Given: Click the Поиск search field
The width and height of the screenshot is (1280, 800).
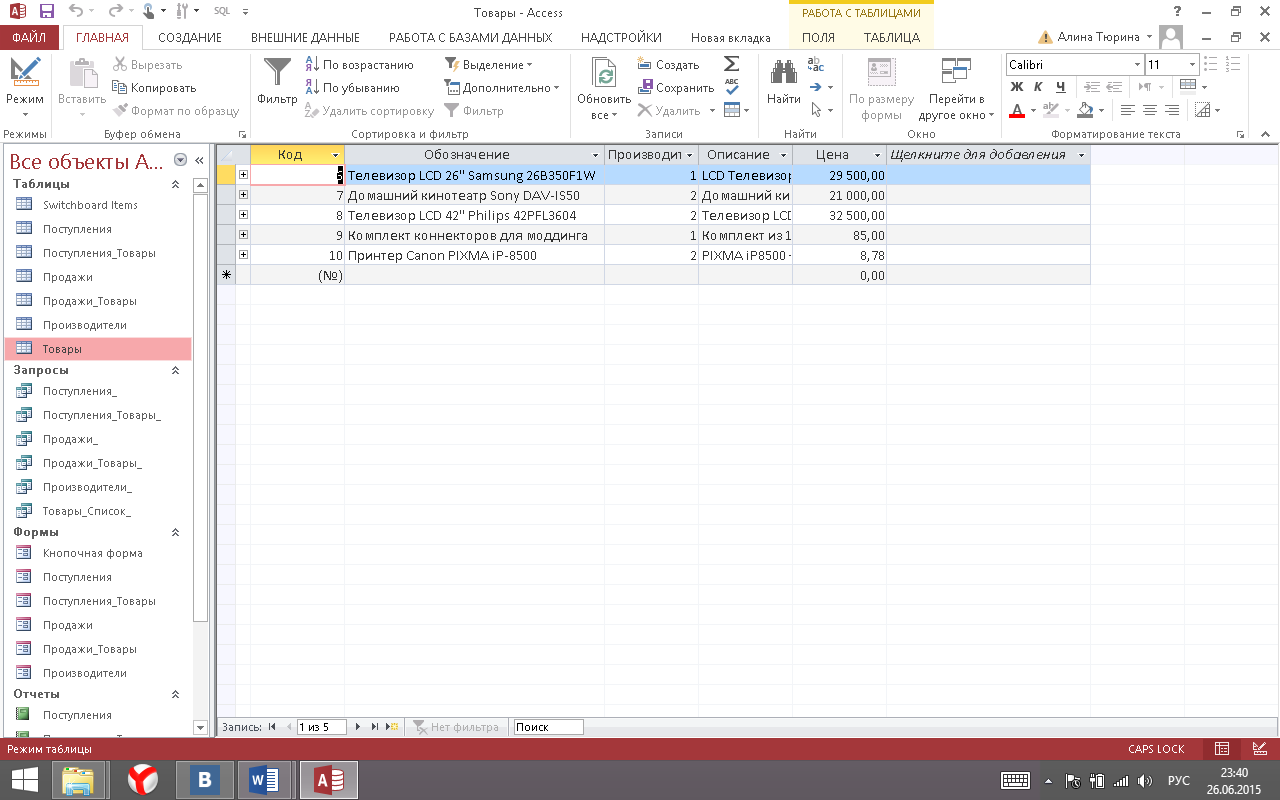Looking at the screenshot, I should (x=548, y=727).
